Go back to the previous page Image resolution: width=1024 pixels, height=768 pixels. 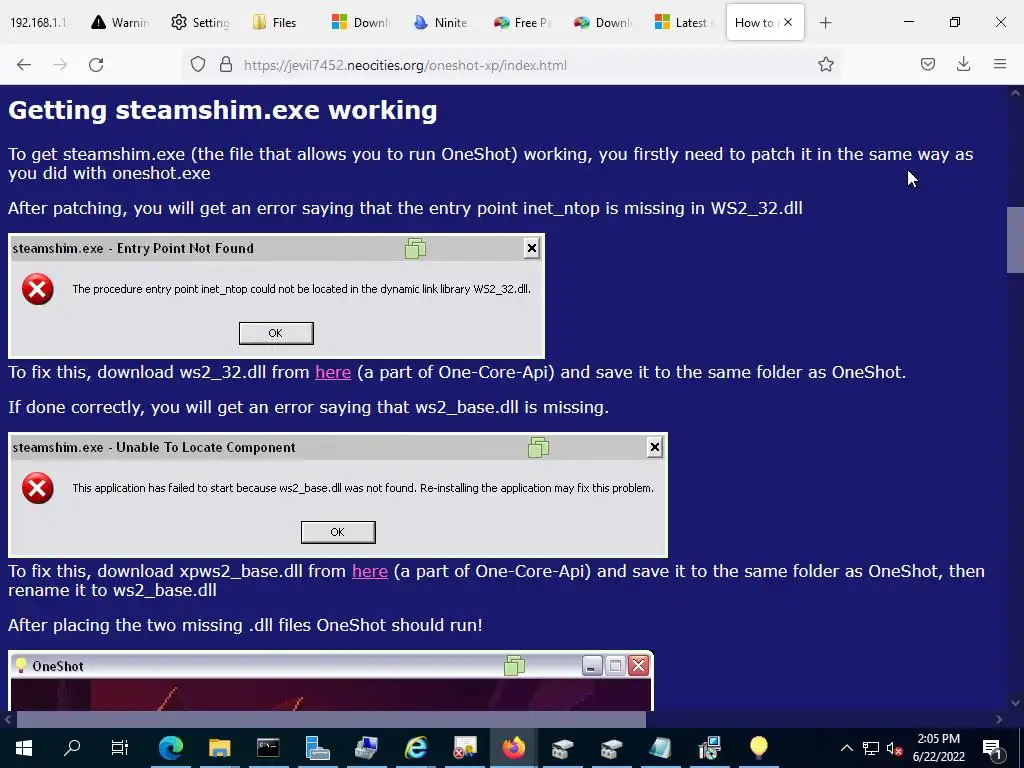click(x=24, y=64)
